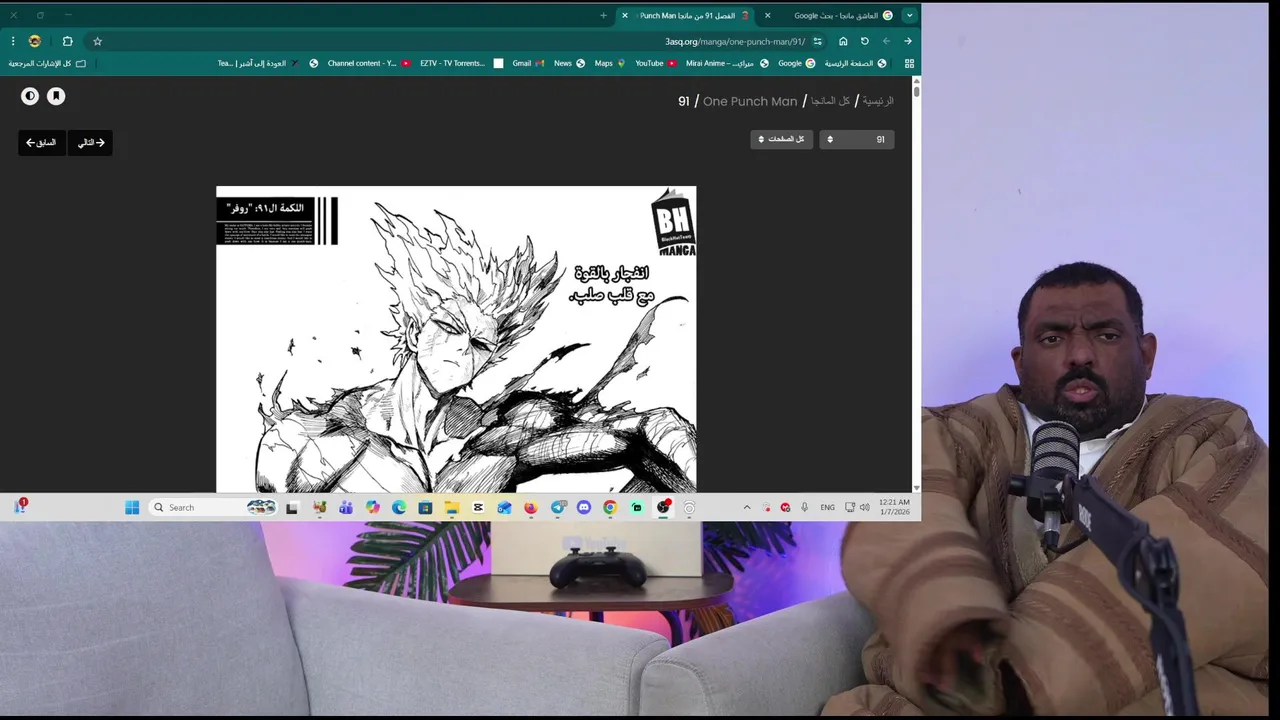The image size is (1280, 720).
Task: Go to browser Home page icon
Action: click(843, 41)
